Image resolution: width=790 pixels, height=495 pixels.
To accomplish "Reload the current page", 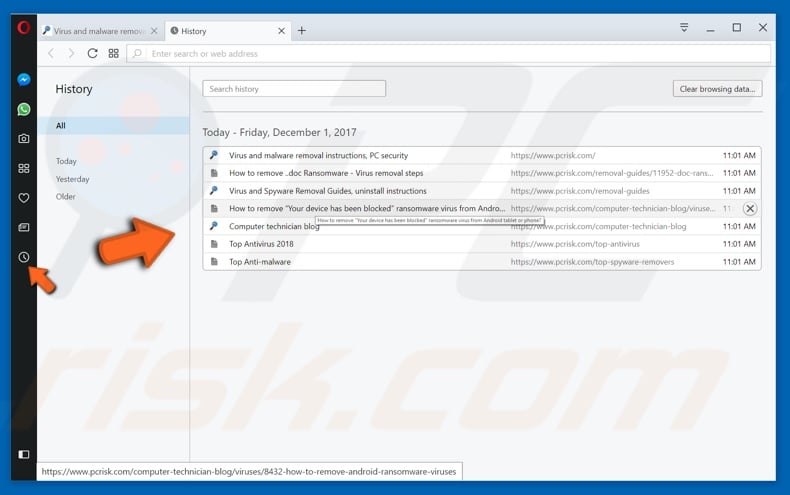I will tap(92, 53).
